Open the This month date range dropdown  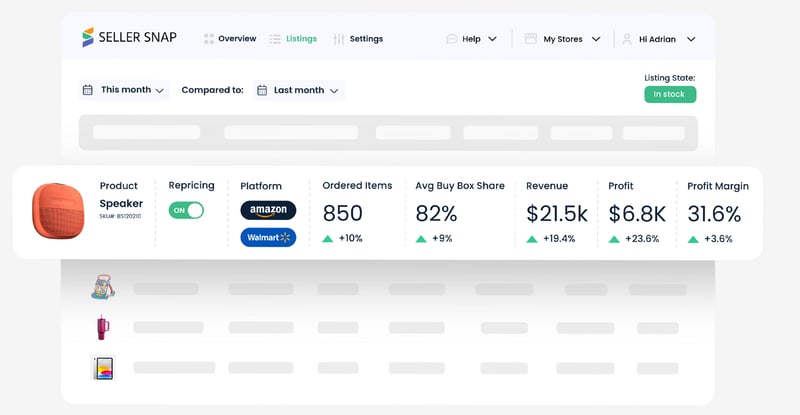click(124, 90)
